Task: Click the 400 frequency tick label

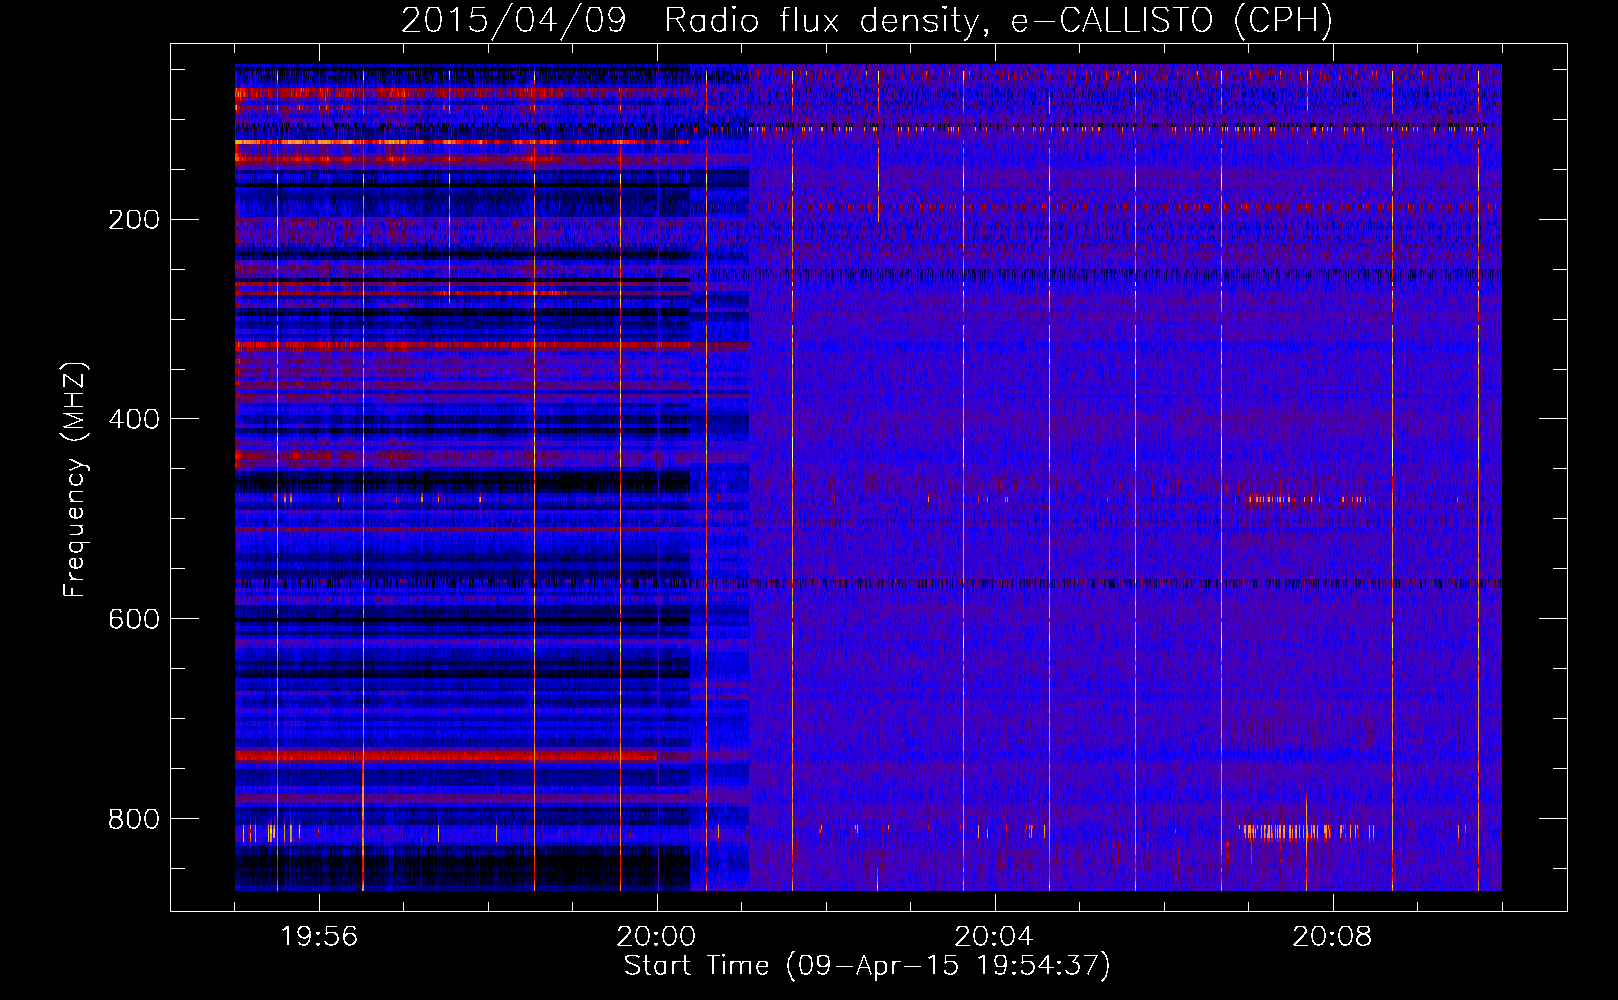Action: tap(134, 420)
